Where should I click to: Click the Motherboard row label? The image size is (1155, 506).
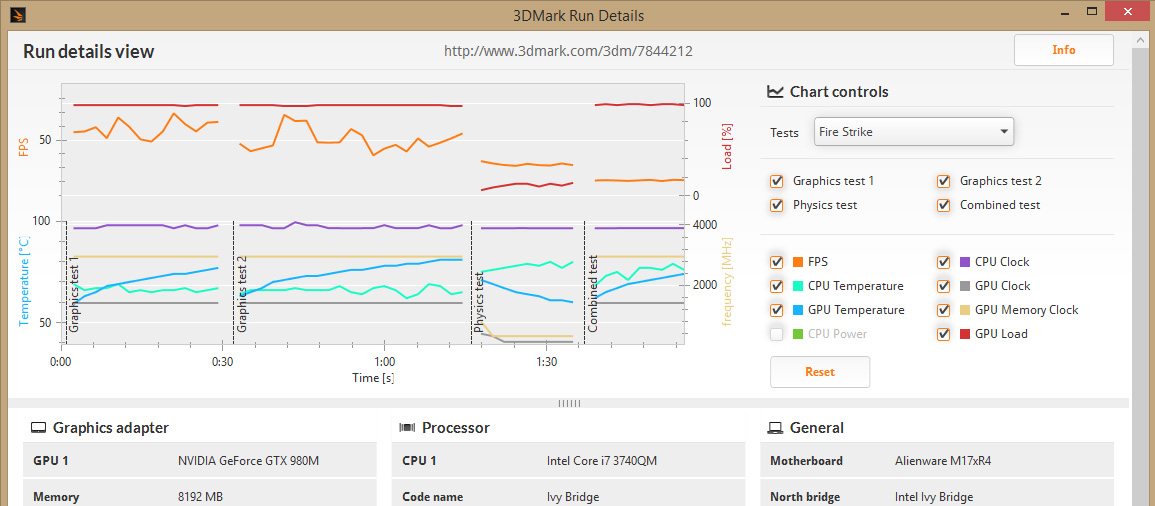[806, 461]
